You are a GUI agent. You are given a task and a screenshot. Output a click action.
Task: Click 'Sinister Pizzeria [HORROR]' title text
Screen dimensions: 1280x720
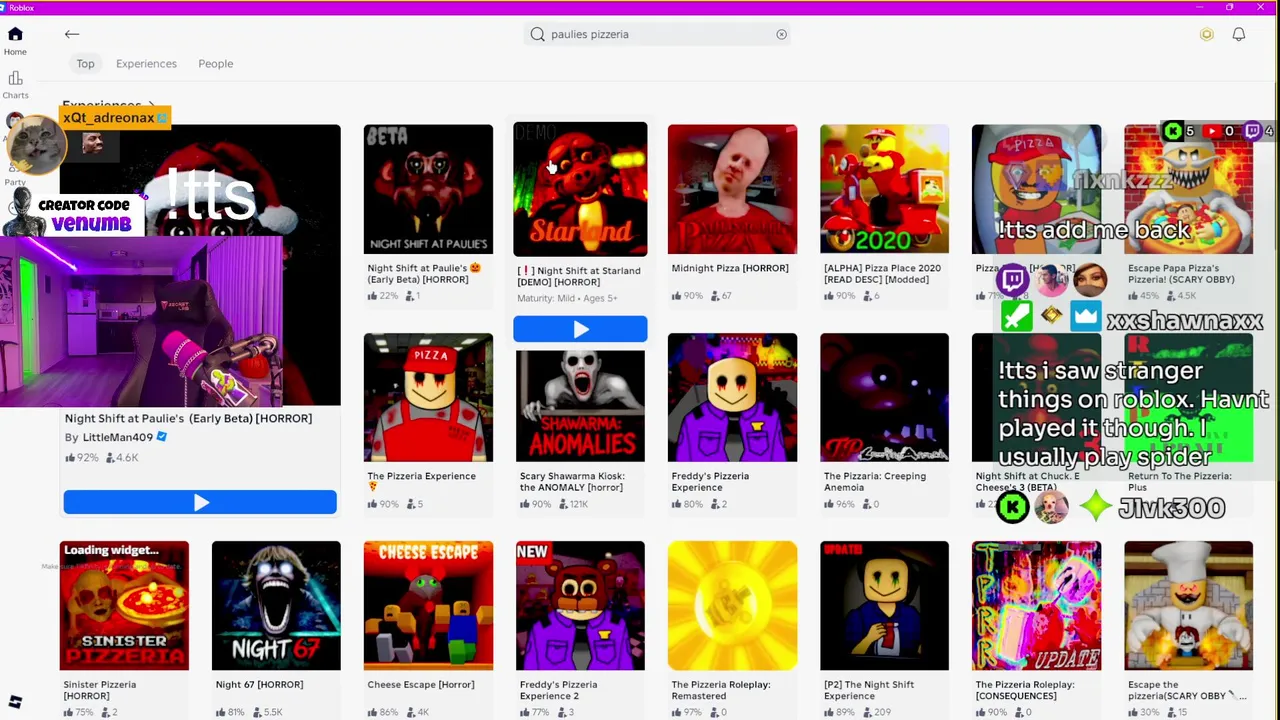click(100, 690)
